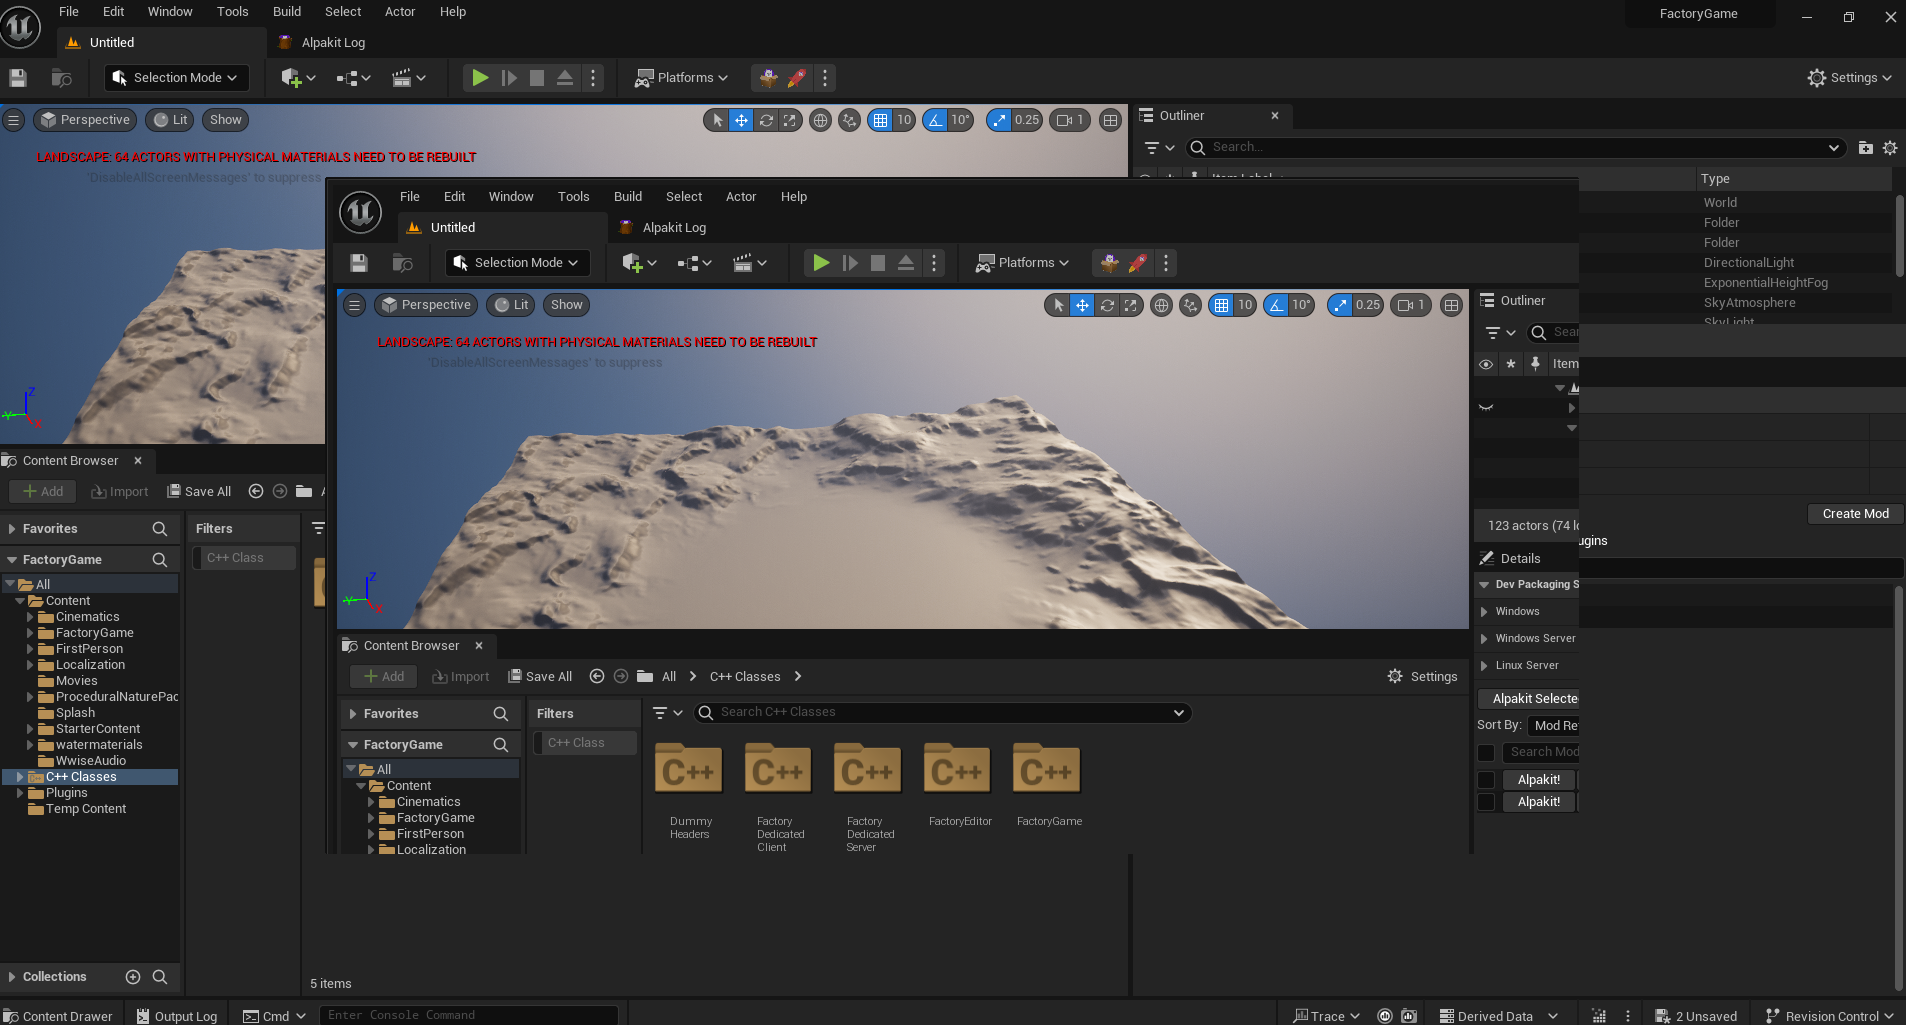Click Search C++ Classes field
The width and height of the screenshot is (1906, 1025).
[x=943, y=713]
